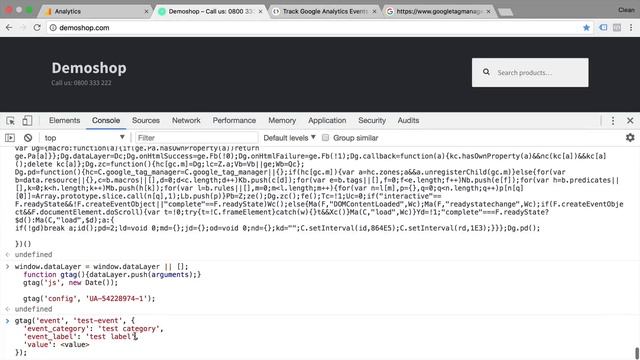Open the Chrome three-dot menu
Viewport: 640px width, 360px height.
point(631,27)
